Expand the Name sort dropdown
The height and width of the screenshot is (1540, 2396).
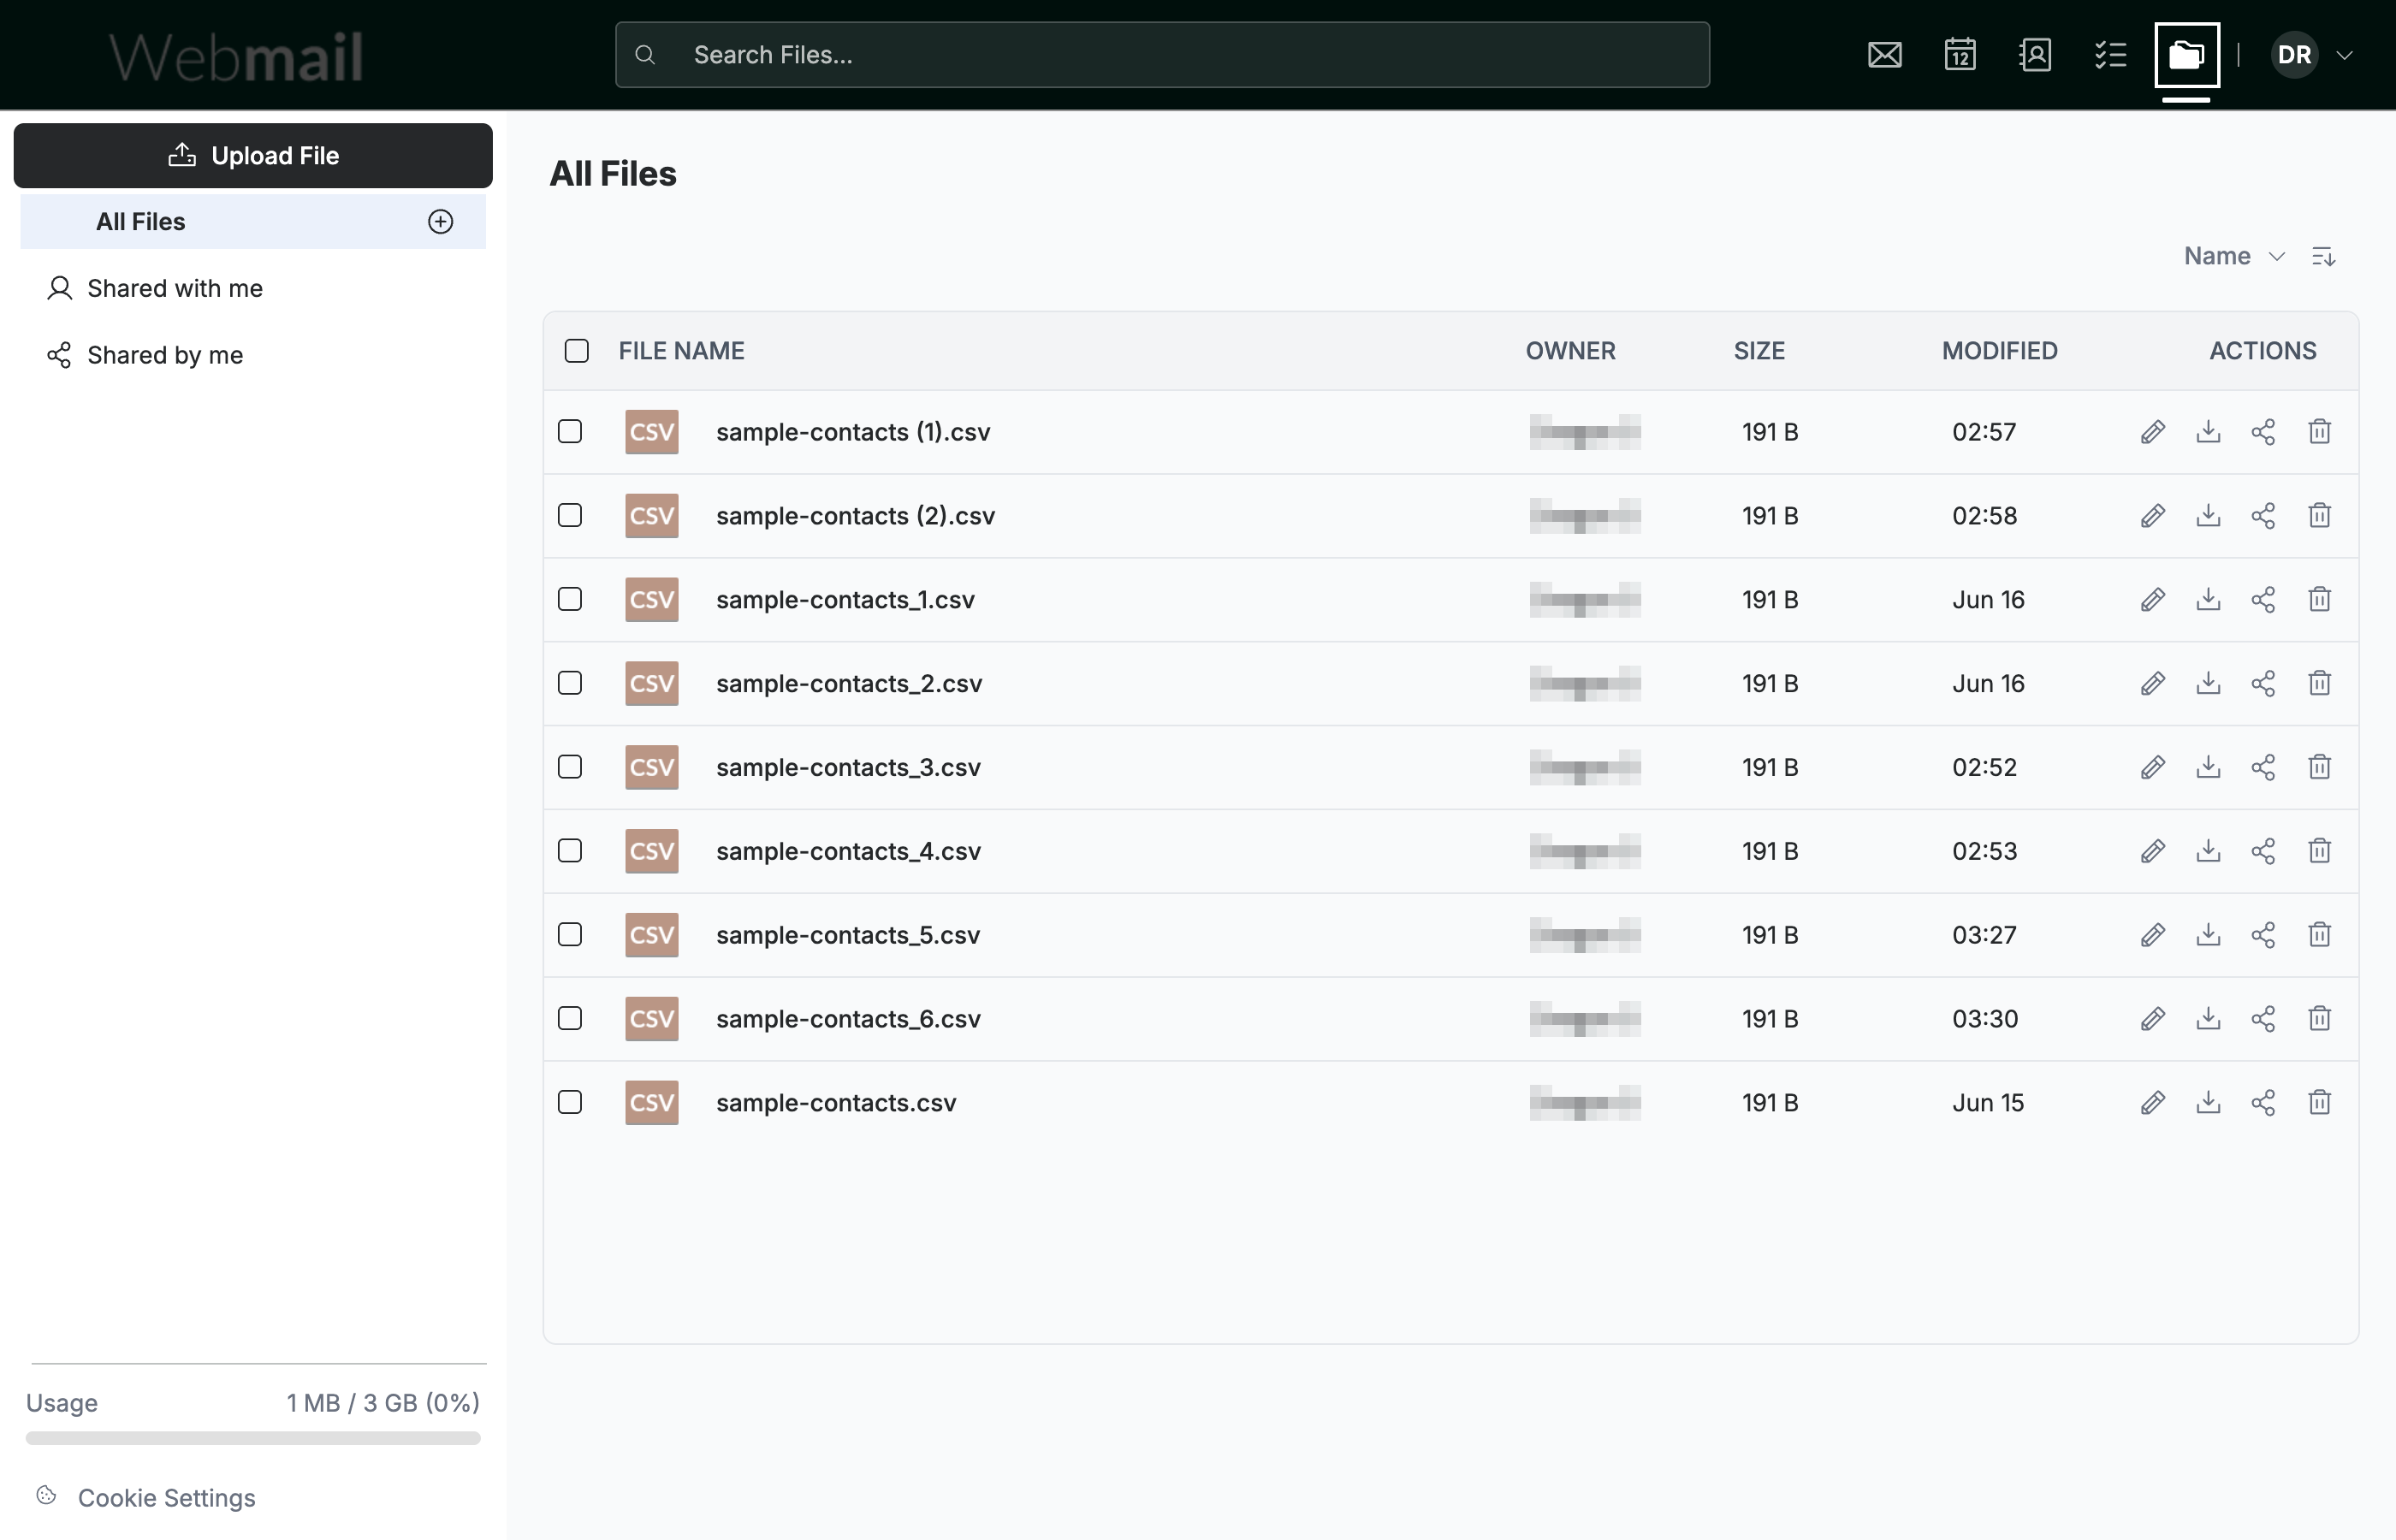[x=2234, y=256]
